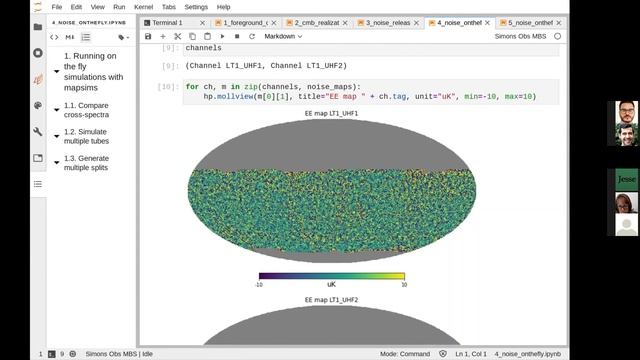The height and width of the screenshot is (360, 640).
Task: Open the View menu
Action: click(98, 7)
